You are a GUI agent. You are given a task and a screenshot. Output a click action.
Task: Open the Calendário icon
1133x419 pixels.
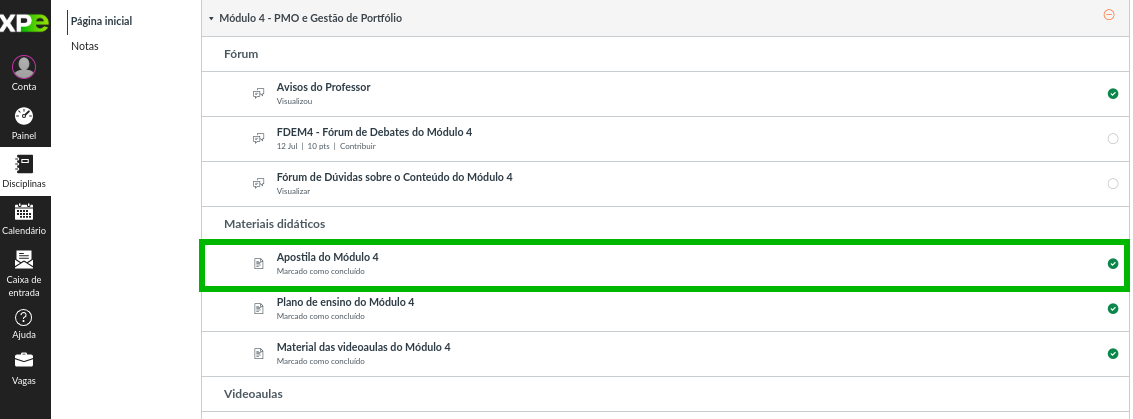[x=24, y=212]
